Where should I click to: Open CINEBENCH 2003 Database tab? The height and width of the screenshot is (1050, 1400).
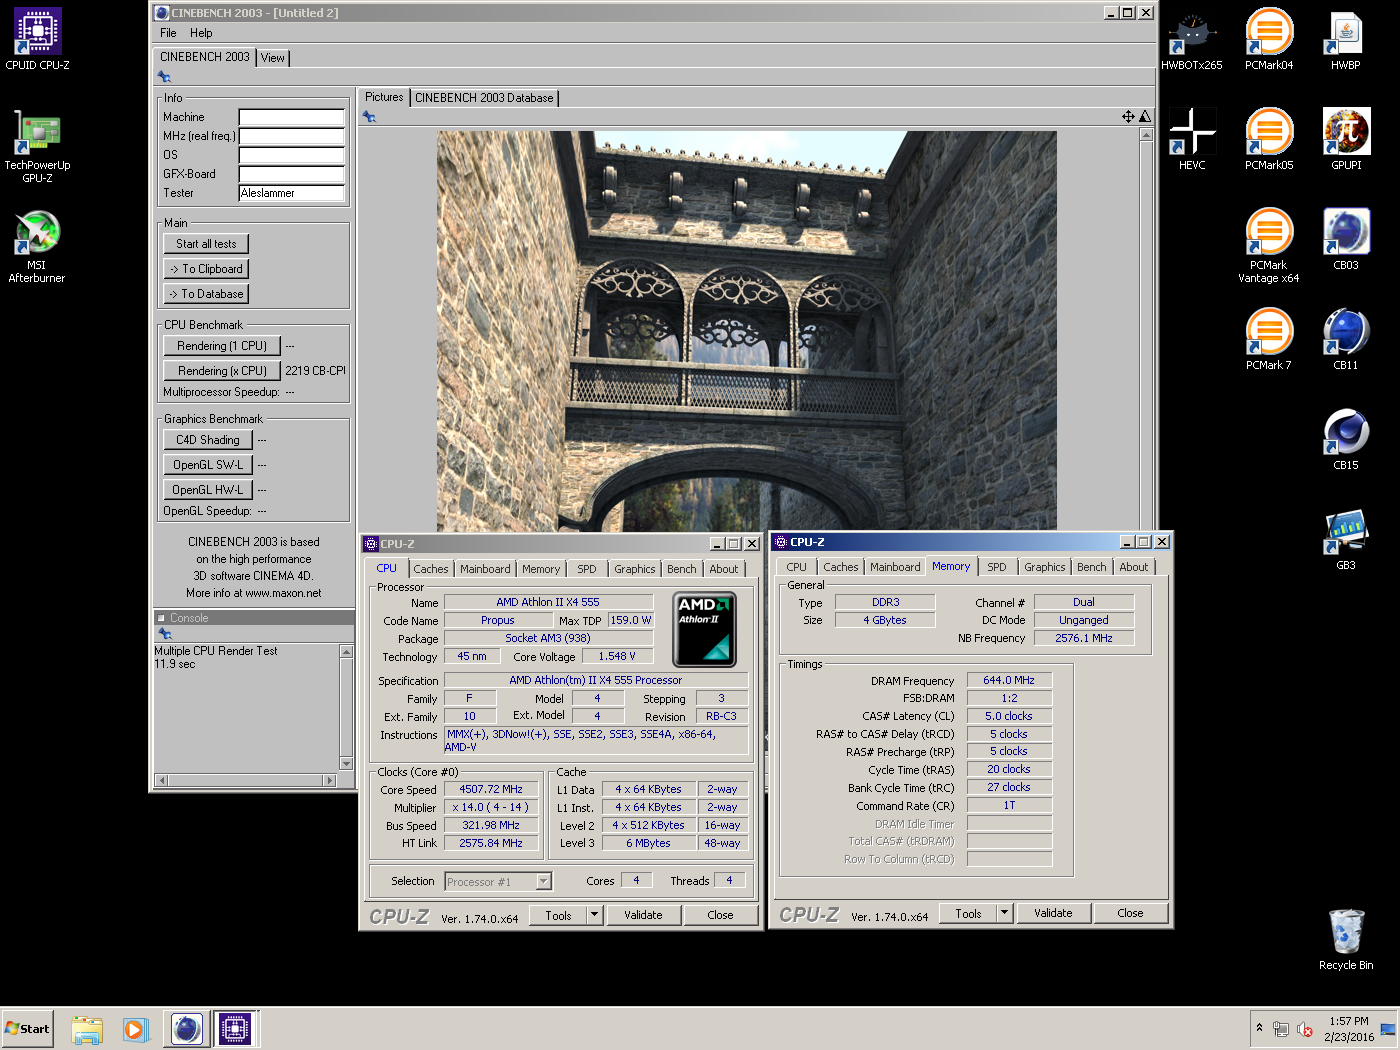coord(484,98)
